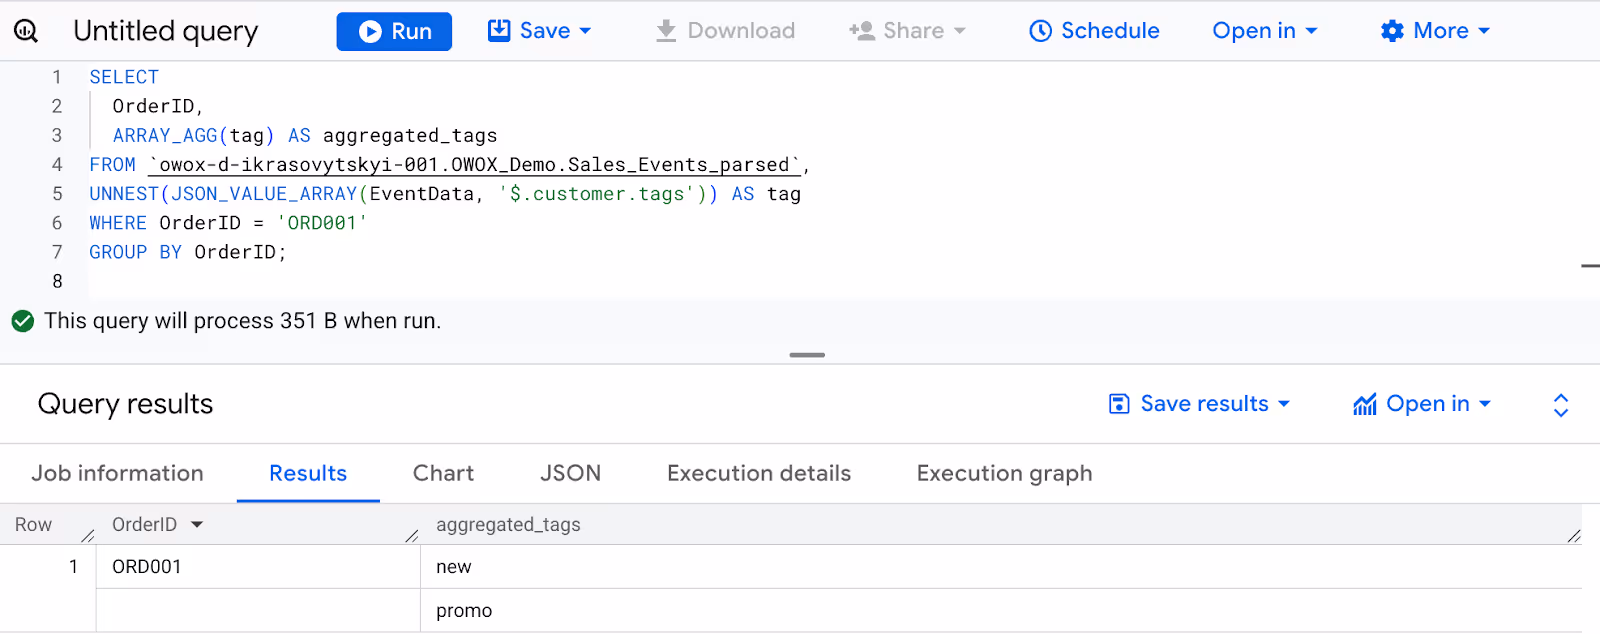Screen dimensions: 1600x634
Task: Switch to the Chart tab
Action: pyautogui.click(x=443, y=473)
